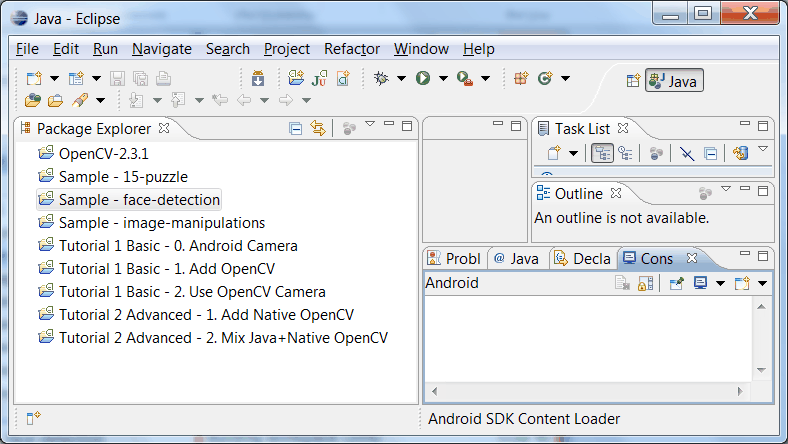Open Display Selected Console dropdown arrow

(720, 284)
